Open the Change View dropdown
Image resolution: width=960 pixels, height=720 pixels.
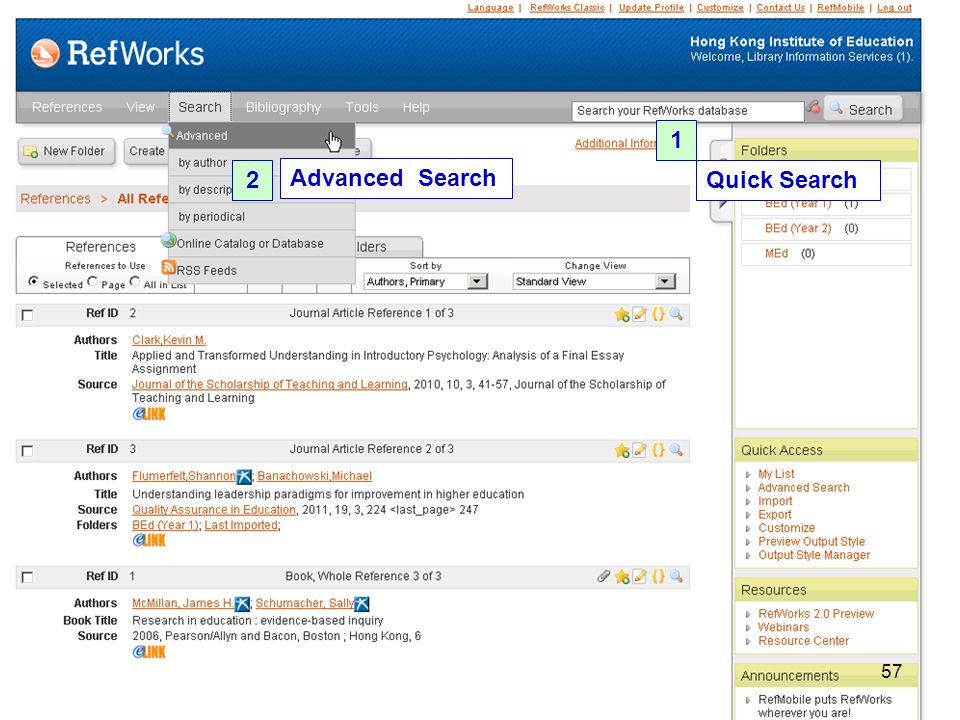point(594,282)
